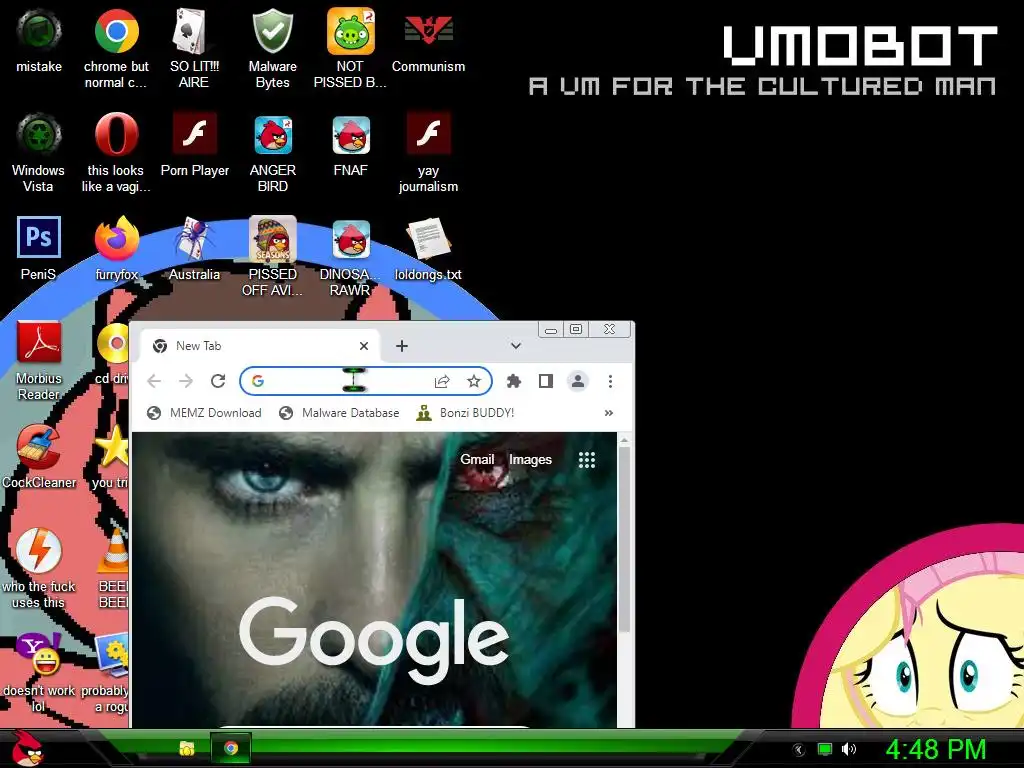Viewport: 1024px width, 768px height.
Task: Select the New Tab tab
Action: click(x=261, y=345)
